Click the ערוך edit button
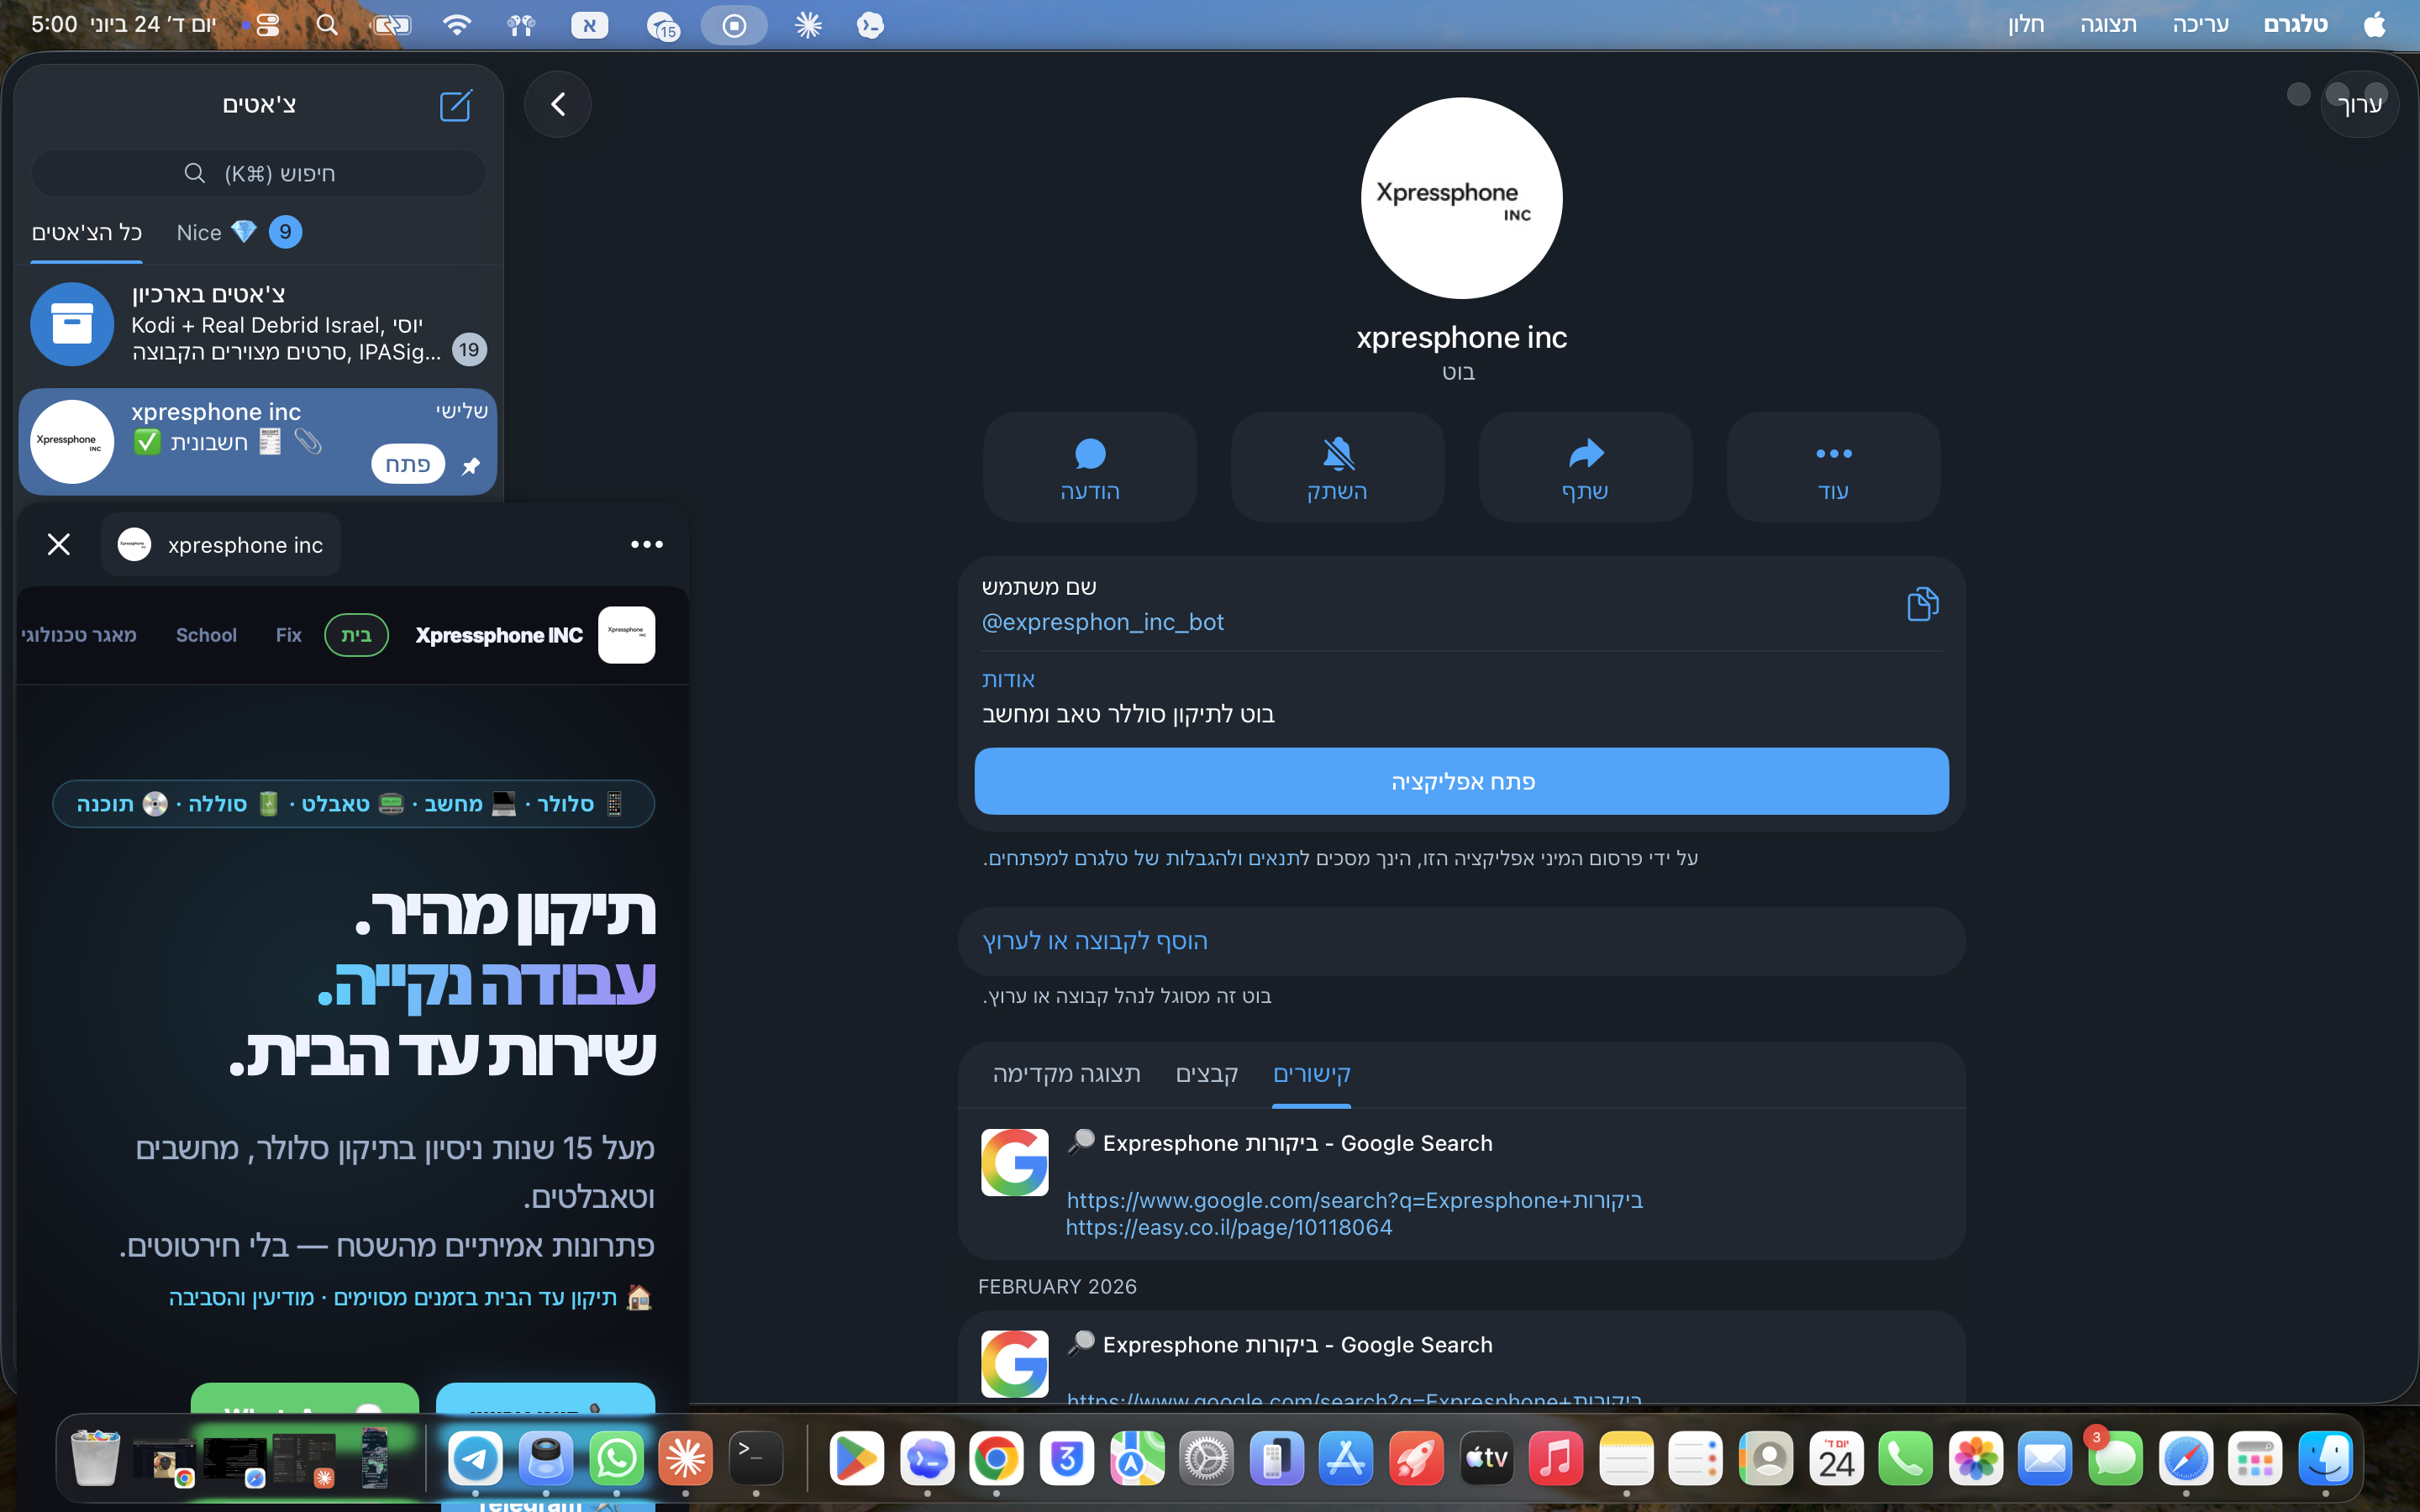This screenshot has width=2420, height=1512. coord(2359,104)
